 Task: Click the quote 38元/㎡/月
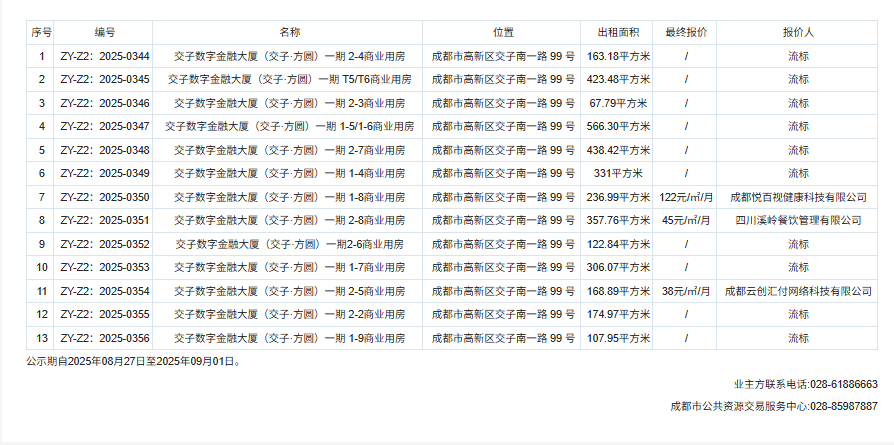pos(686,291)
